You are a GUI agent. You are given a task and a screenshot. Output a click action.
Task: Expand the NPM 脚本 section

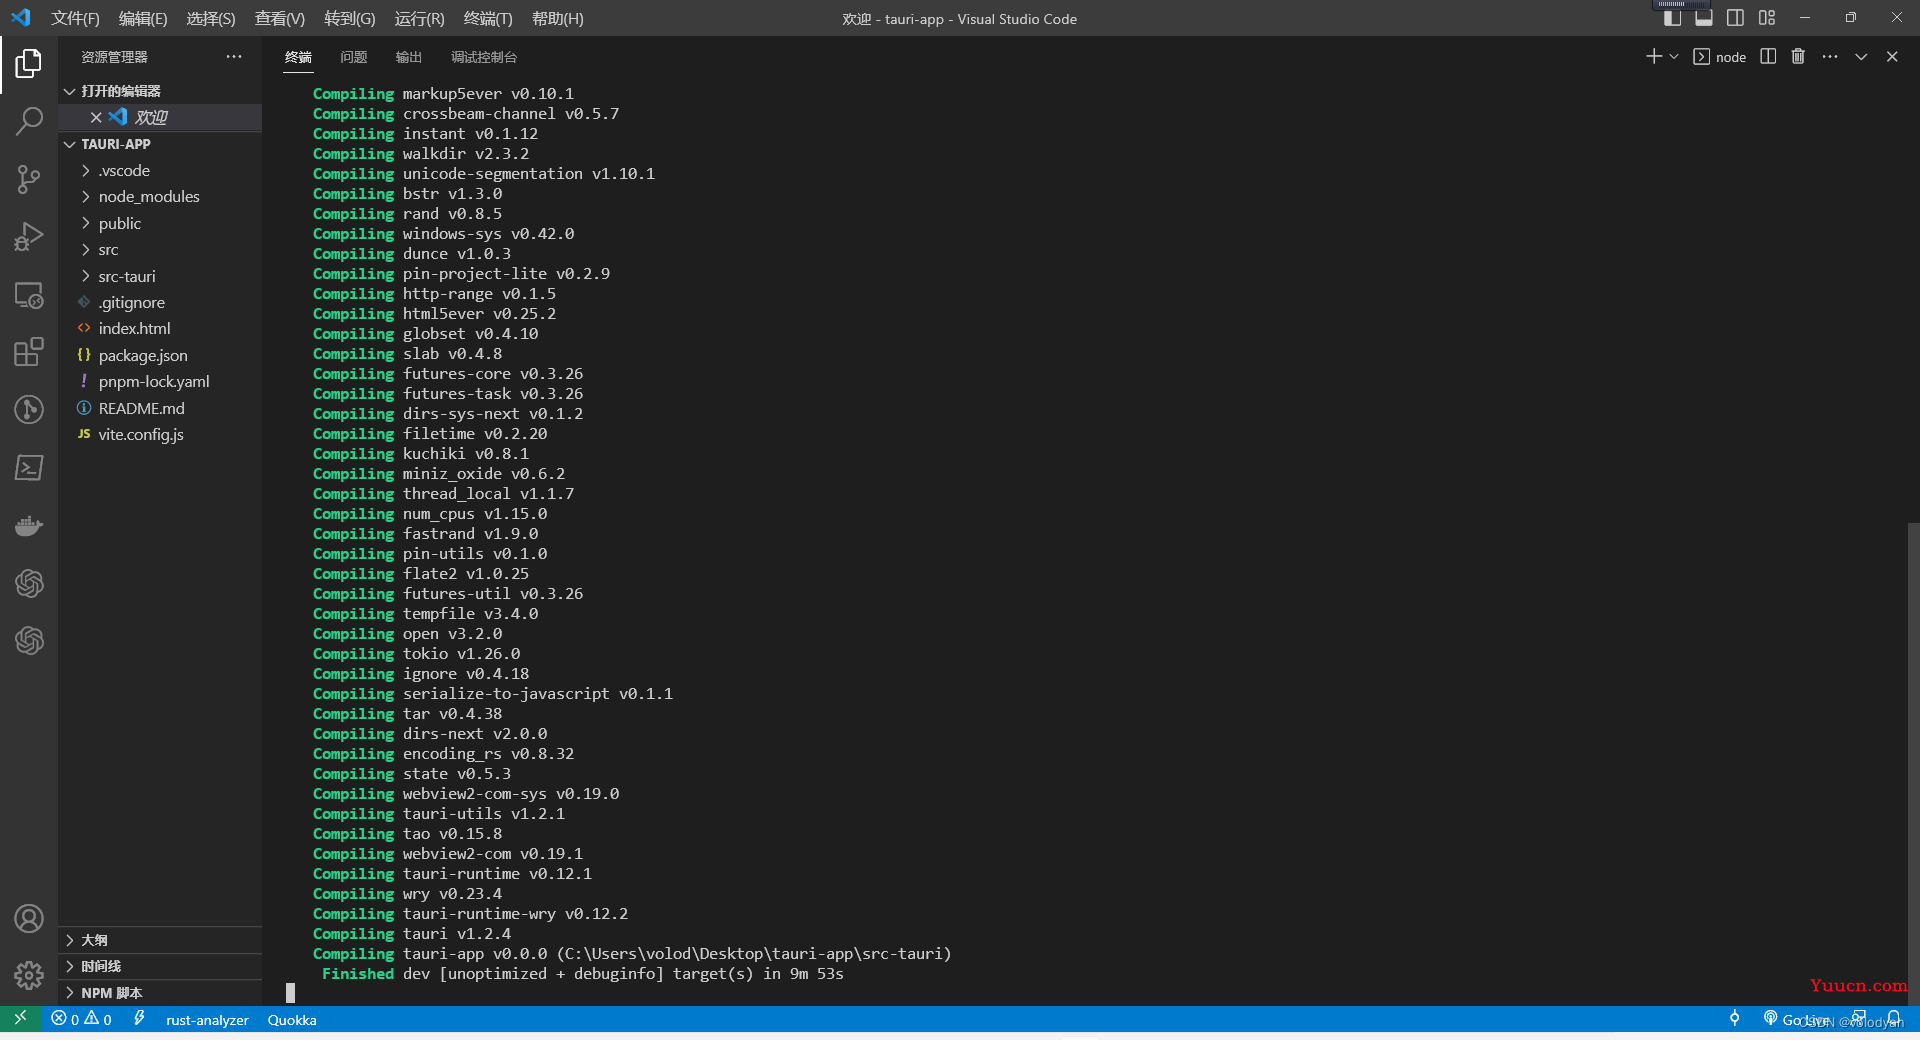160,993
